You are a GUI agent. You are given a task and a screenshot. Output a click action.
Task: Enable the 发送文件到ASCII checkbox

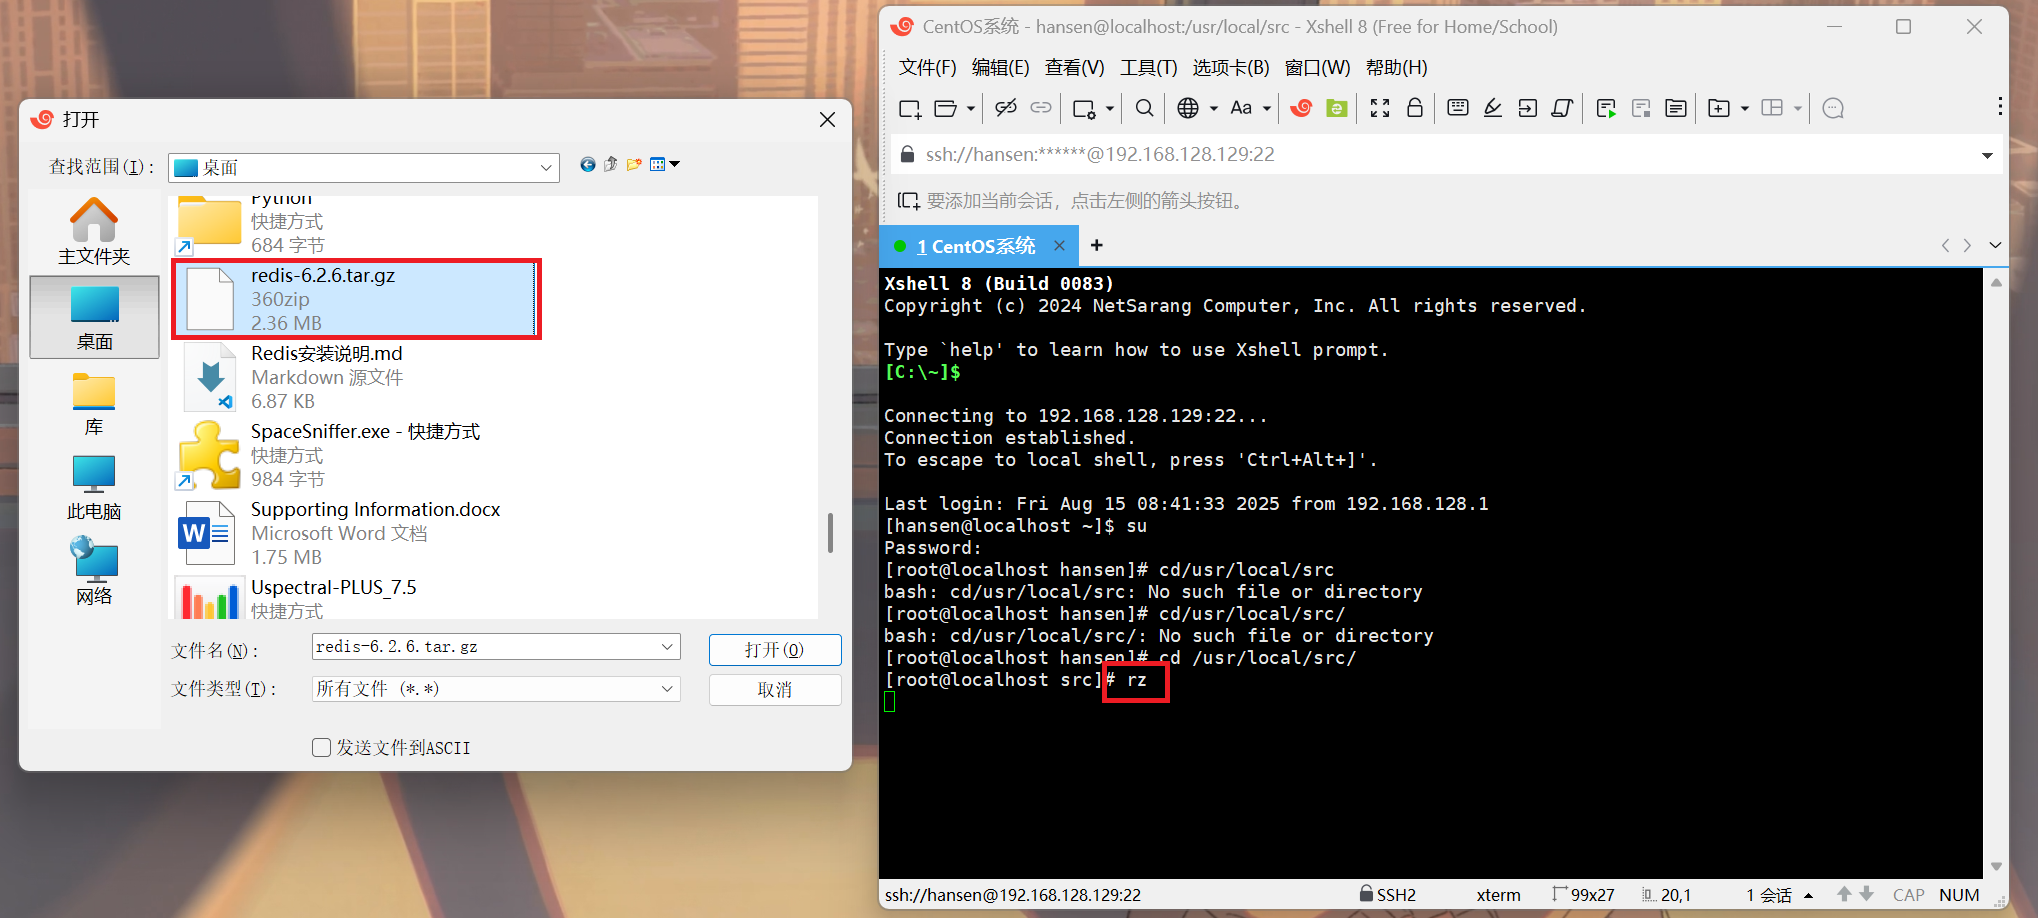point(322,748)
